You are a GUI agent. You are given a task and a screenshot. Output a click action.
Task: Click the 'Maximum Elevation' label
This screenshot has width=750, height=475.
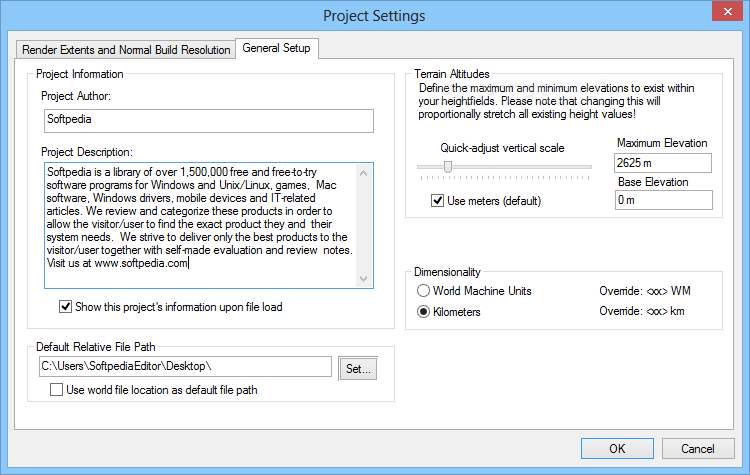[662, 143]
